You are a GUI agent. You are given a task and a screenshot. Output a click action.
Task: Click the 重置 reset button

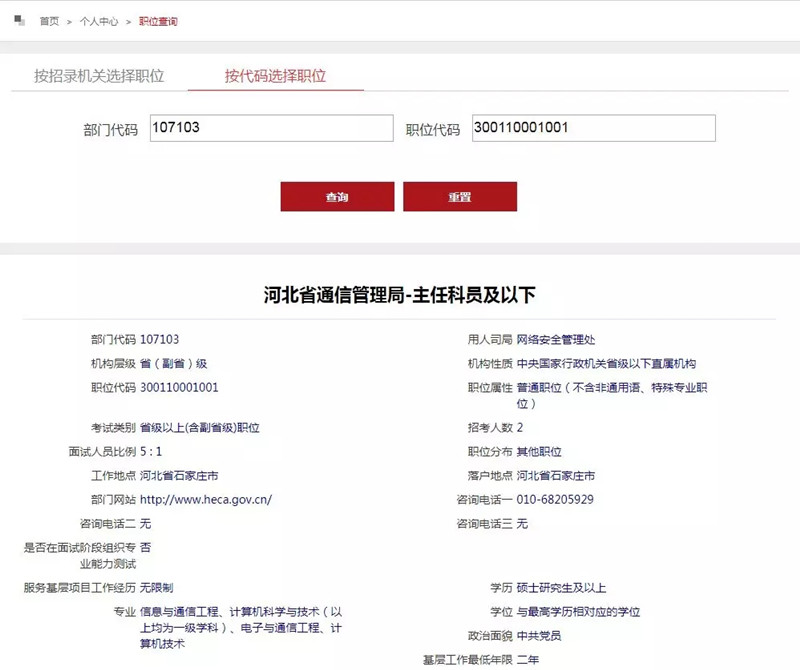tap(460, 196)
